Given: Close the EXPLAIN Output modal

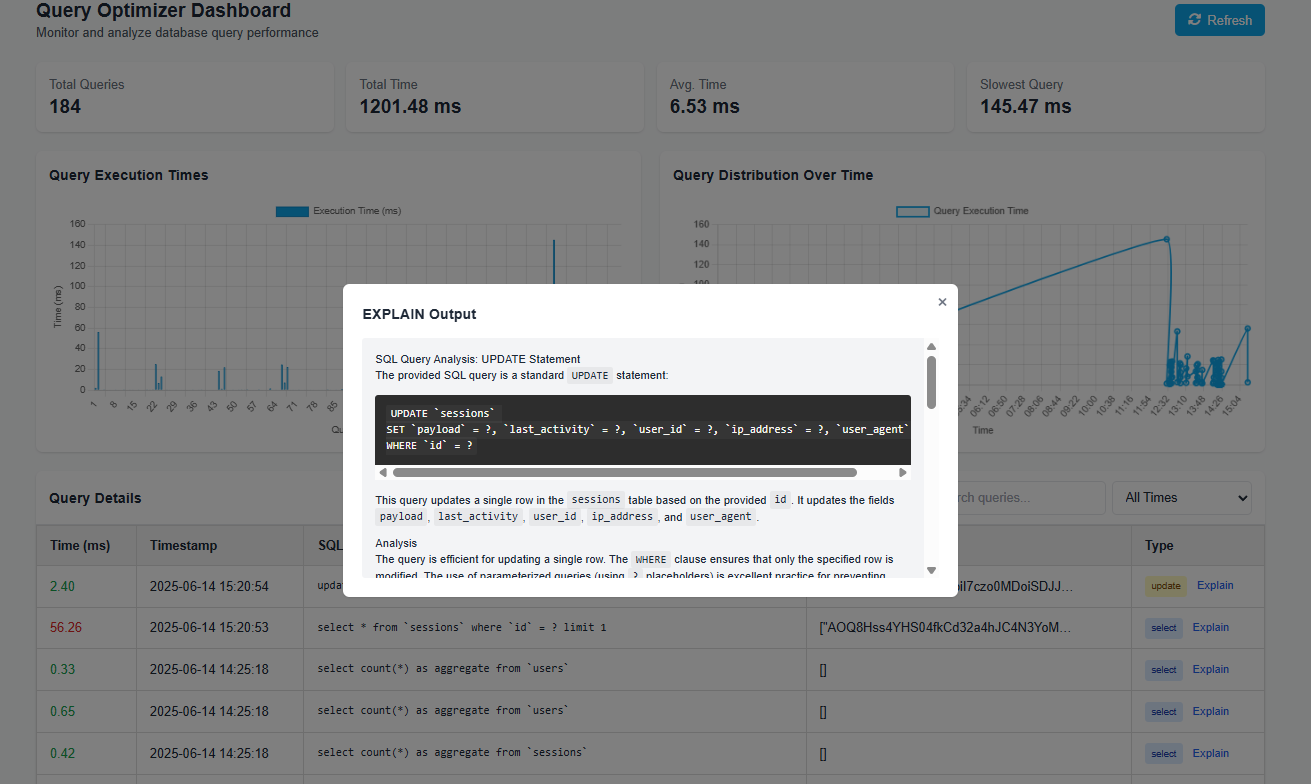Looking at the screenshot, I should [942, 302].
